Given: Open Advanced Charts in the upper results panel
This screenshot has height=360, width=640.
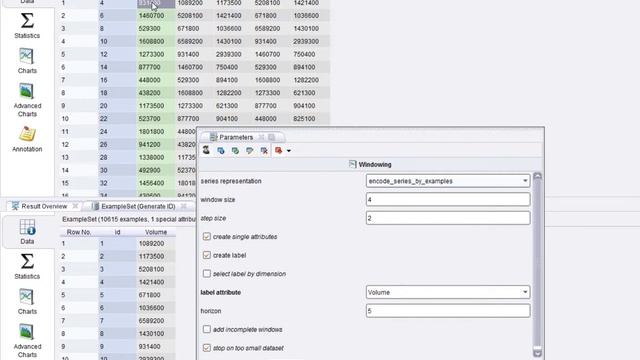Looking at the screenshot, I should point(27,100).
